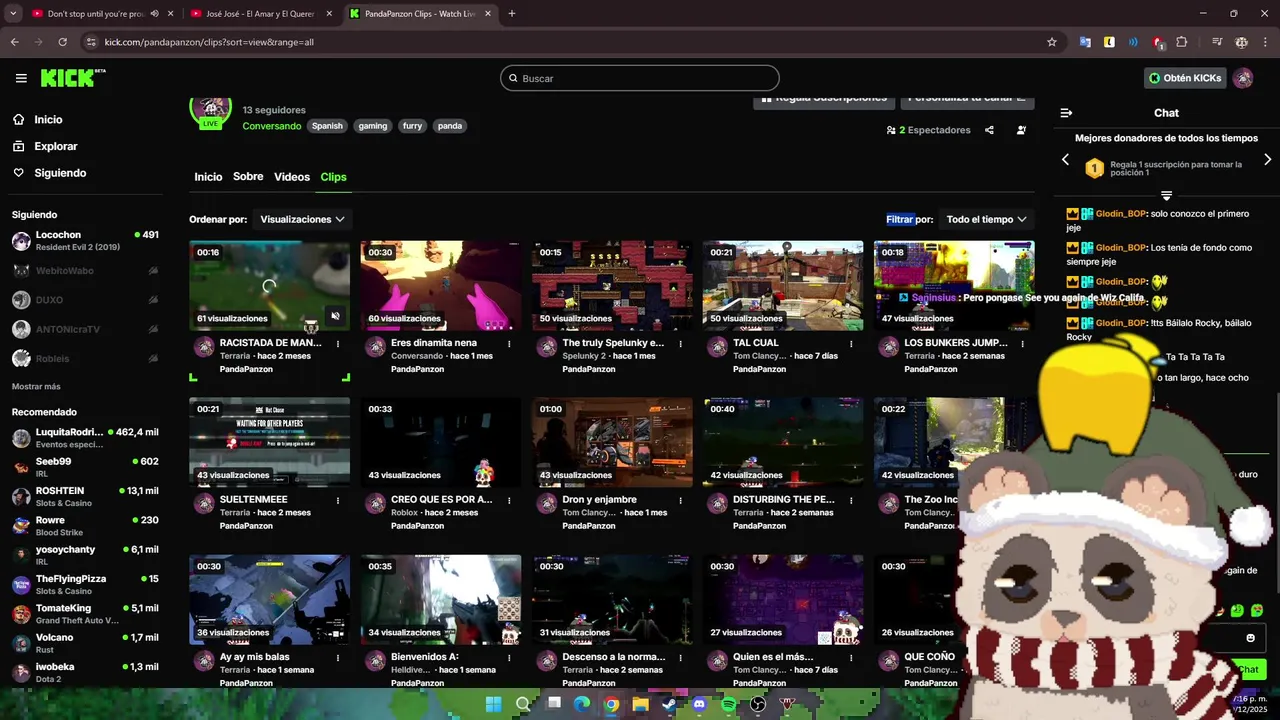Image resolution: width=1280 pixels, height=720 pixels.
Task: Open OBS Studio from the taskbar
Action: 758,705
